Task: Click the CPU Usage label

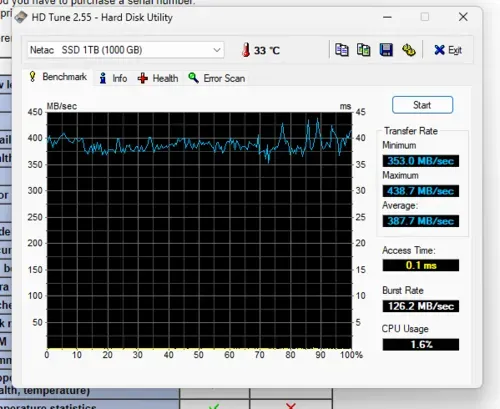Action: click(405, 329)
